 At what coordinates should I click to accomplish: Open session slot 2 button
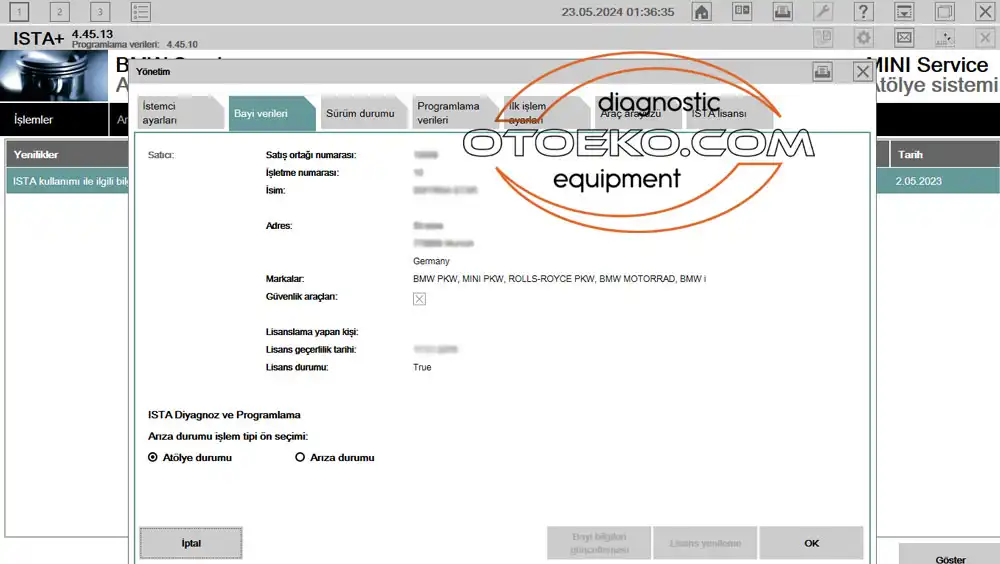click(x=59, y=11)
